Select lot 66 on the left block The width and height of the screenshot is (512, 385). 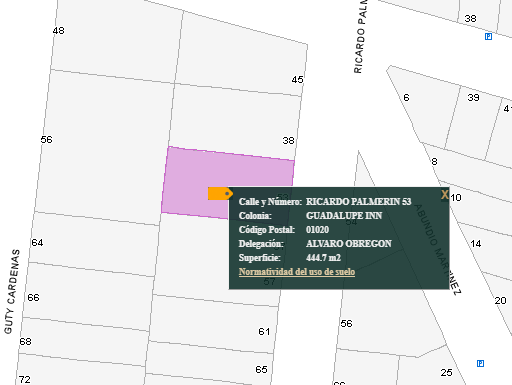[x=33, y=297]
